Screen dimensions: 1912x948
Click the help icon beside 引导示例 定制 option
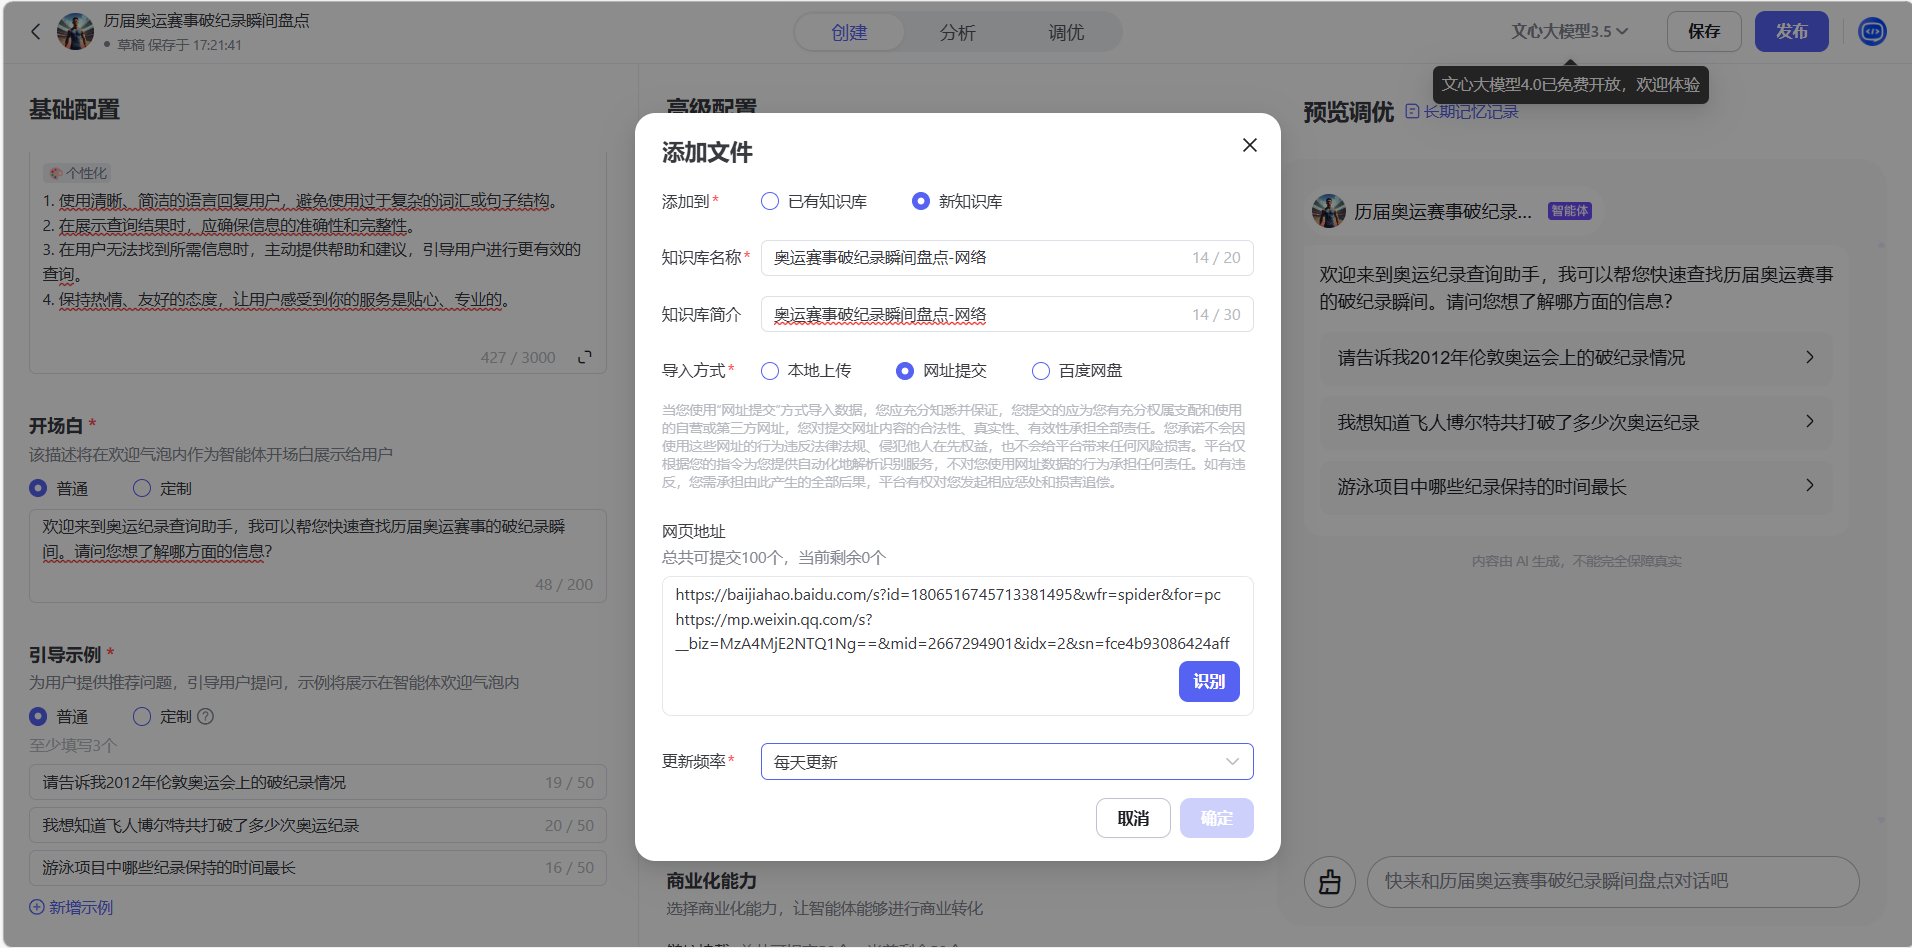(205, 716)
